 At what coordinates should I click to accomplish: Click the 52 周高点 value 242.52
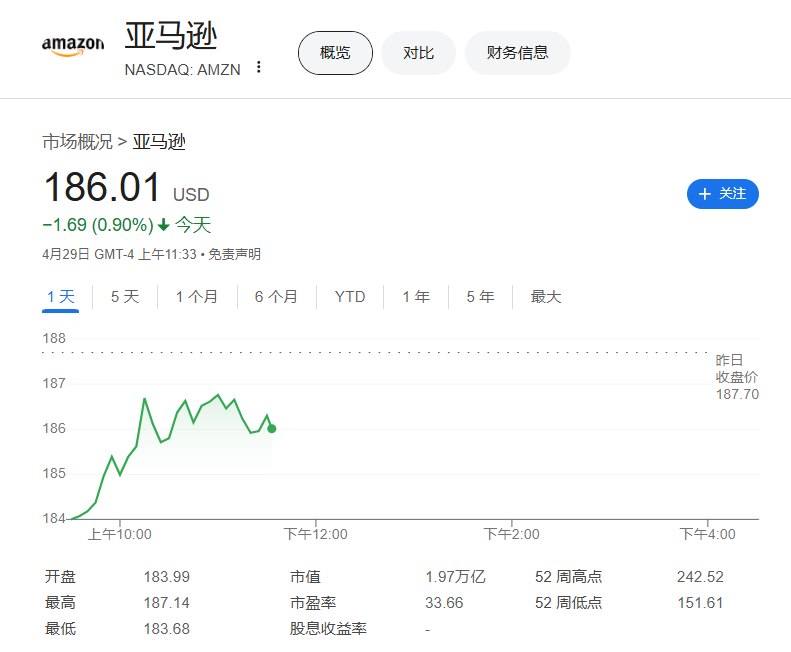700,577
